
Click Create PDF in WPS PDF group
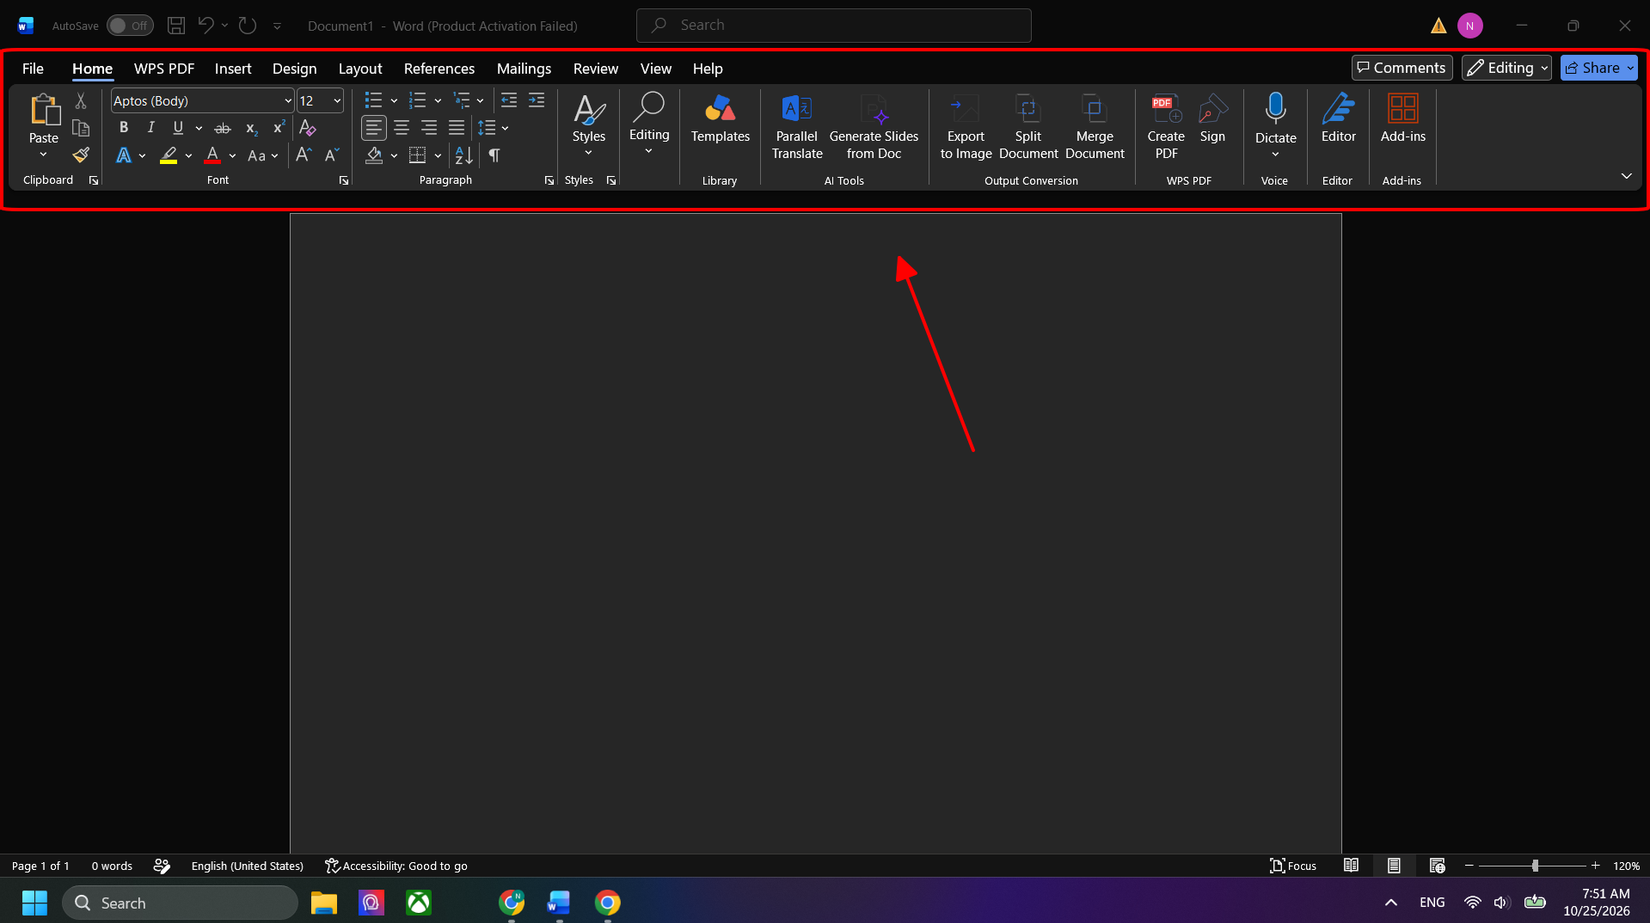(x=1166, y=127)
